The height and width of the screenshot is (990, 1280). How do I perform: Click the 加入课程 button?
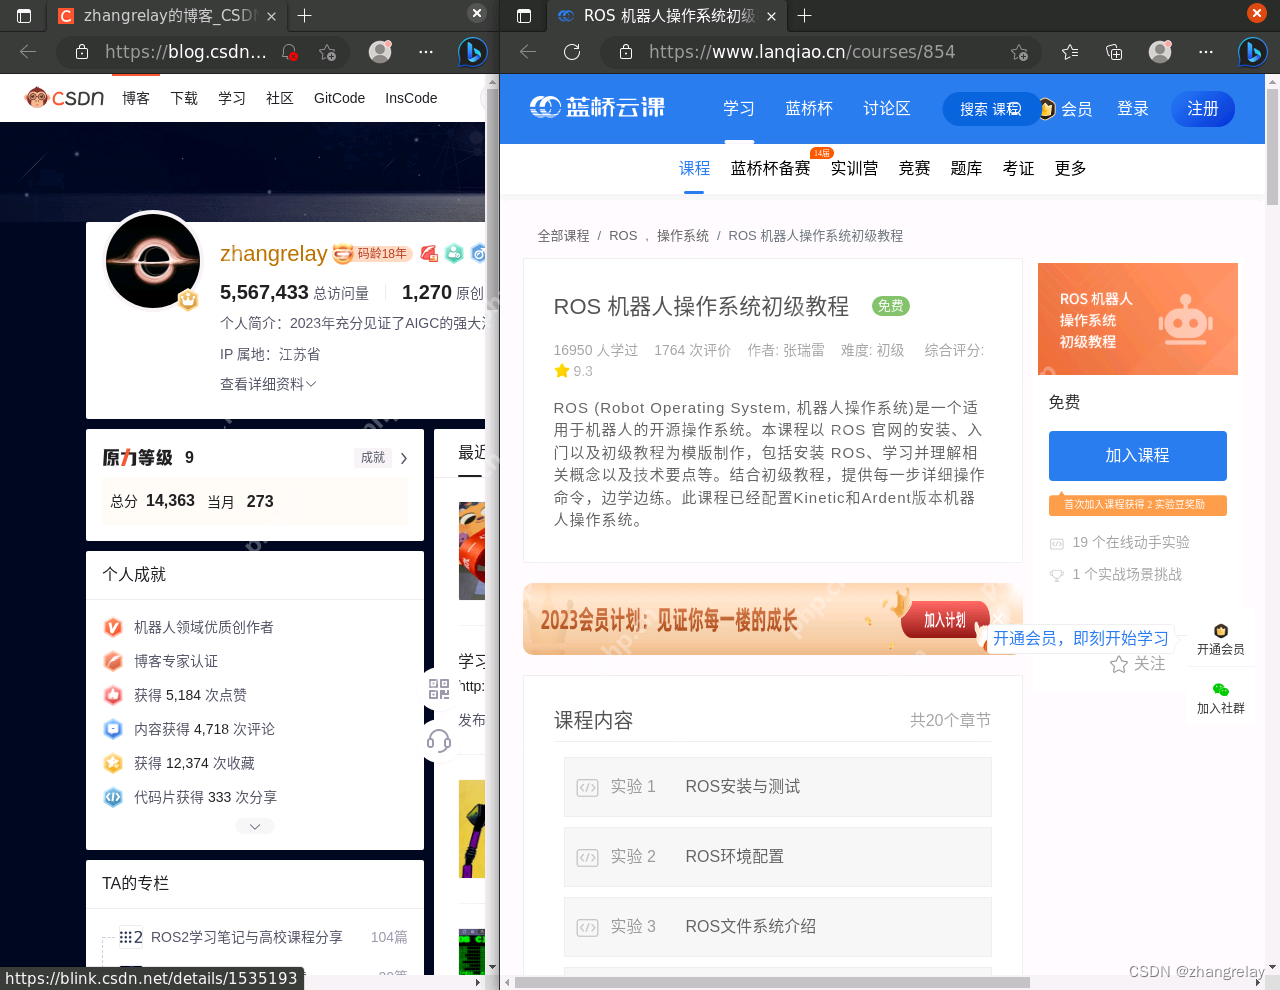click(1137, 456)
